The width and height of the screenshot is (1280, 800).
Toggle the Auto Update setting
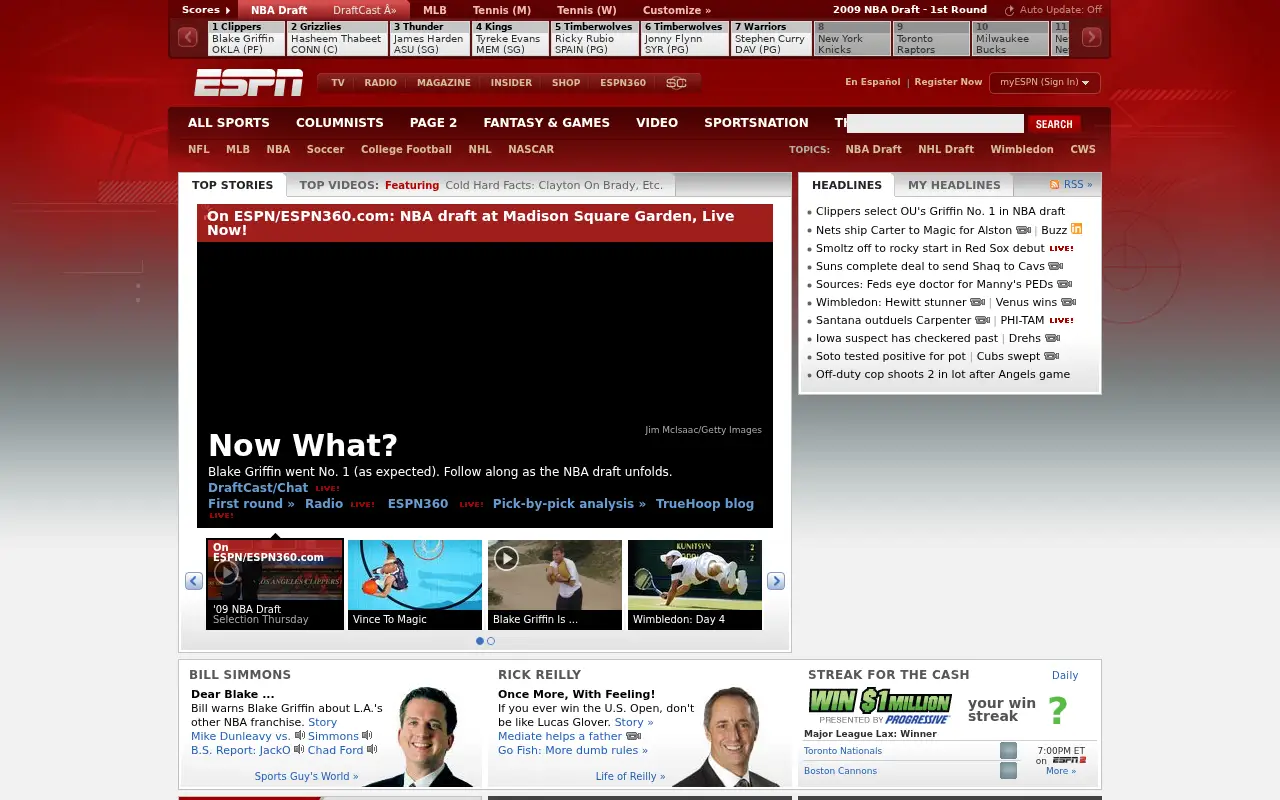coord(1053,10)
